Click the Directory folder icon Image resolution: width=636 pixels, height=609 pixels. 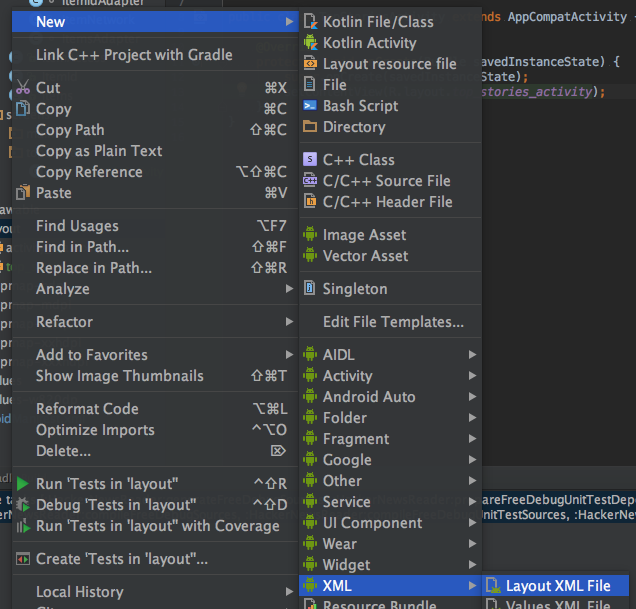310,126
